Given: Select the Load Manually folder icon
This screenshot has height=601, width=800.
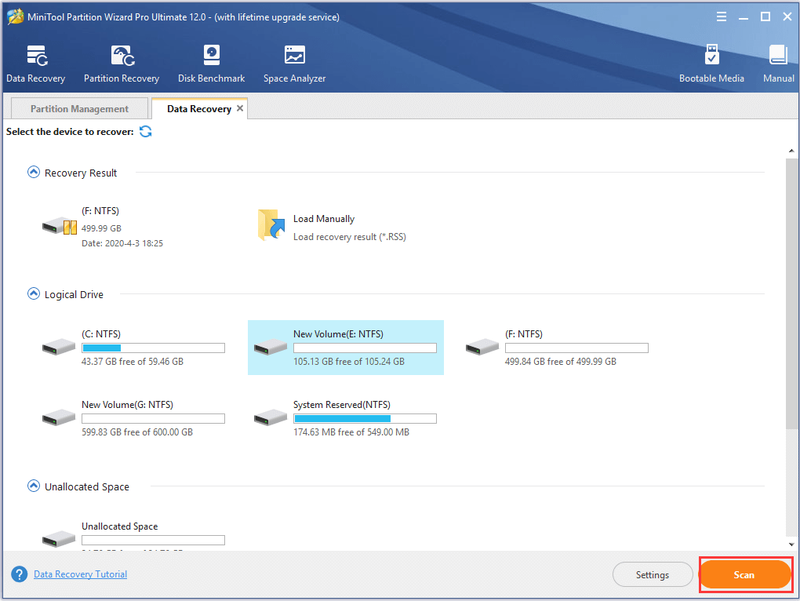Looking at the screenshot, I should click(271, 224).
